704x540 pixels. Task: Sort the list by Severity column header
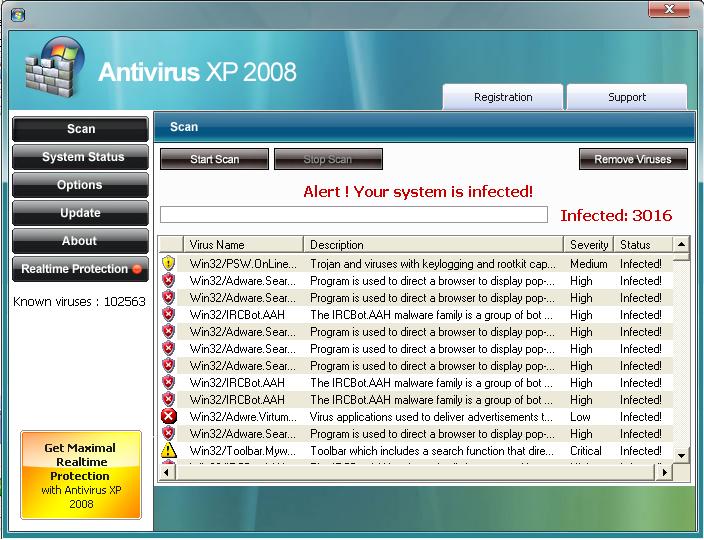pyautogui.click(x=589, y=245)
